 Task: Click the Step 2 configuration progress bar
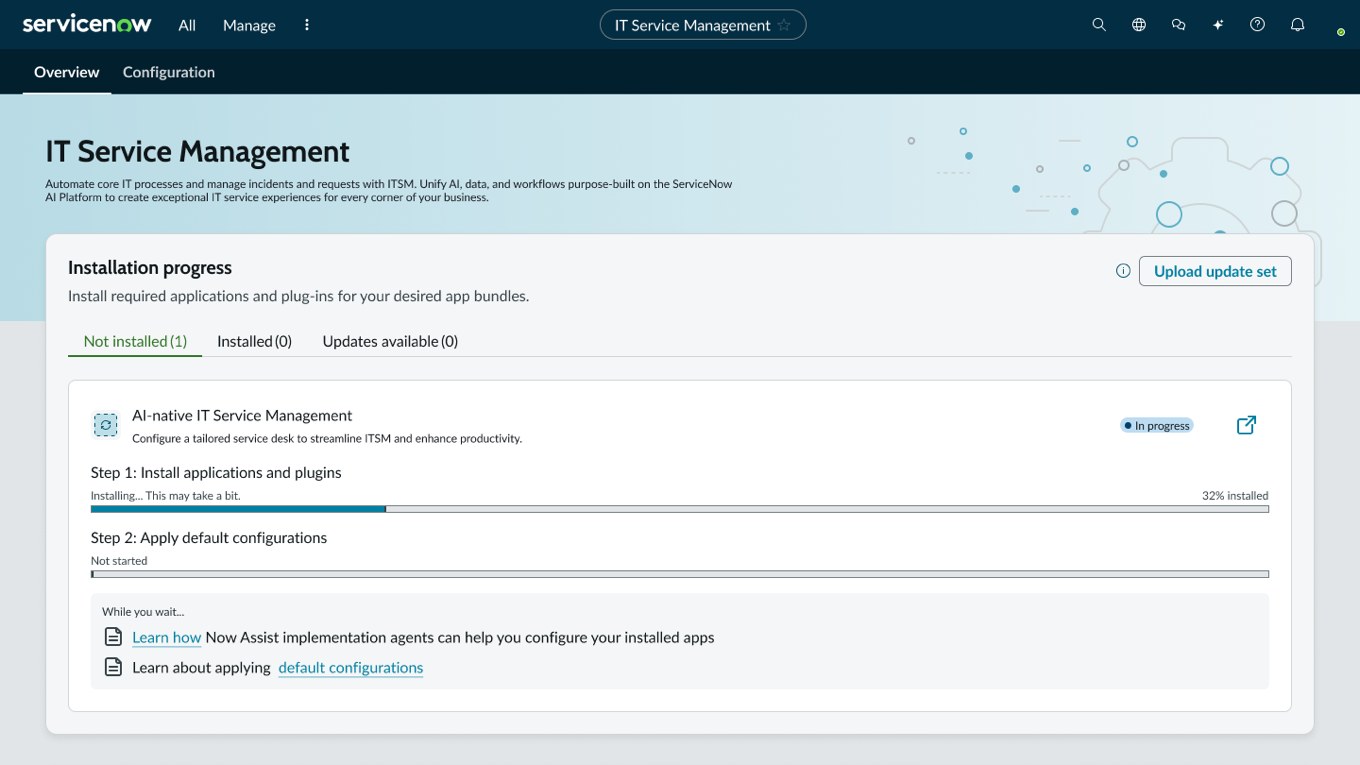[680, 574]
